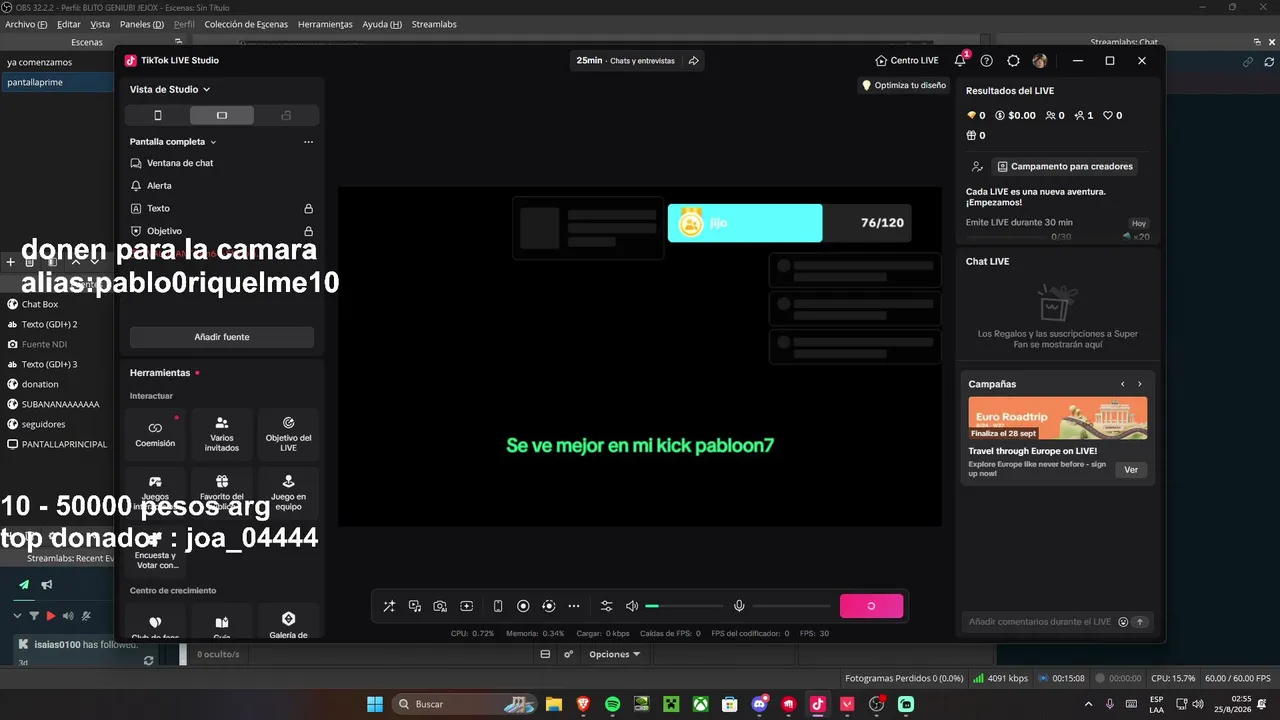Open the emoji picker in comment box

point(1123,622)
